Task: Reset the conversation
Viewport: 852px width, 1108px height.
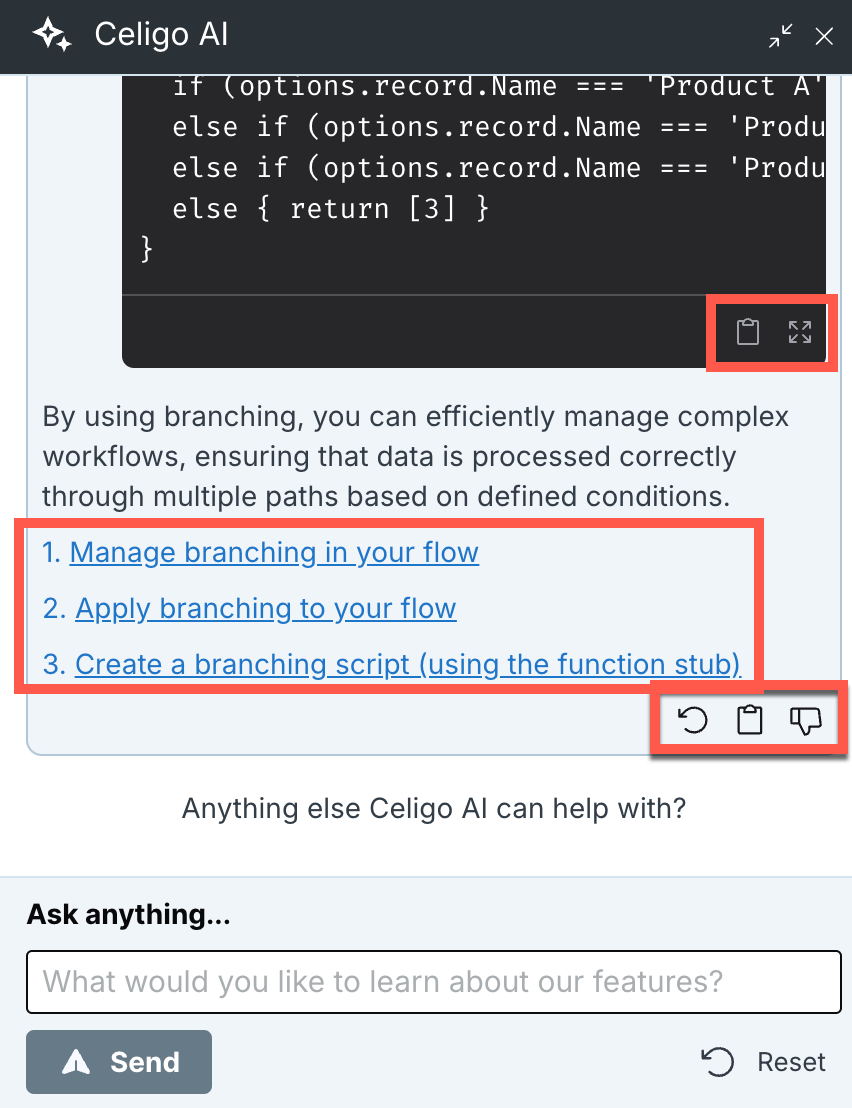Action: [763, 1062]
